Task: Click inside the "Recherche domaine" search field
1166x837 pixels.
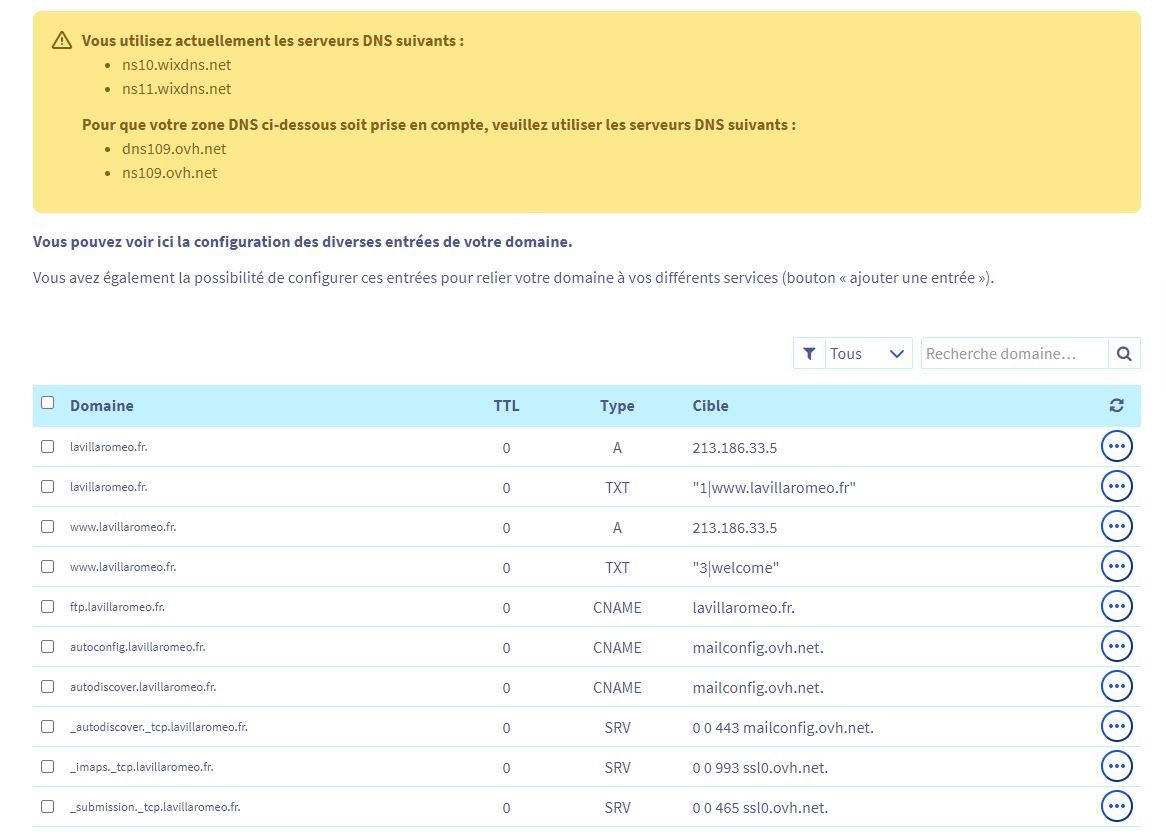Action: point(1013,354)
